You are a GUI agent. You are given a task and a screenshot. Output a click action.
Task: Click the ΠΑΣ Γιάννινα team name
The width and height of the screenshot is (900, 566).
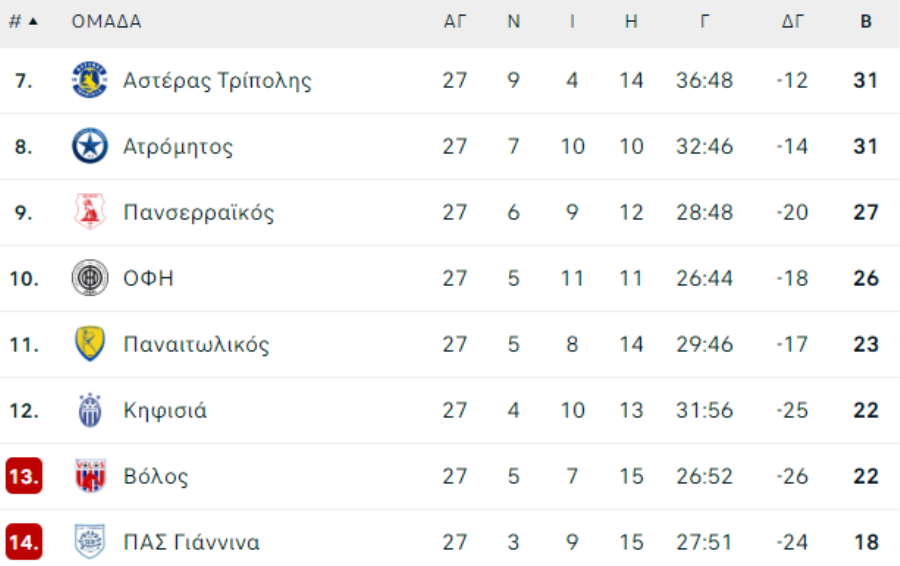pyautogui.click(x=192, y=542)
